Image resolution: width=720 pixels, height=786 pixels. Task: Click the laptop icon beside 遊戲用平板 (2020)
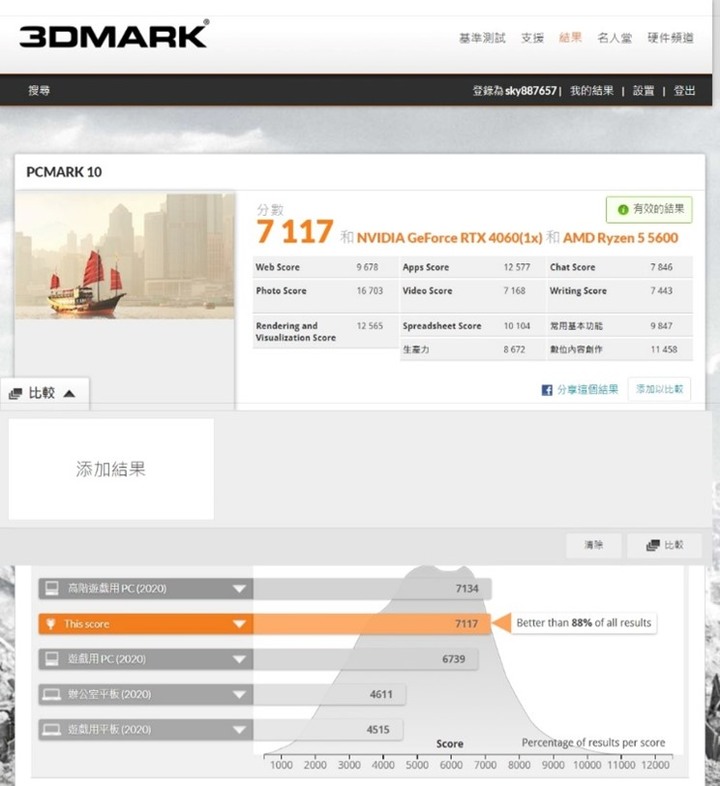(52, 729)
